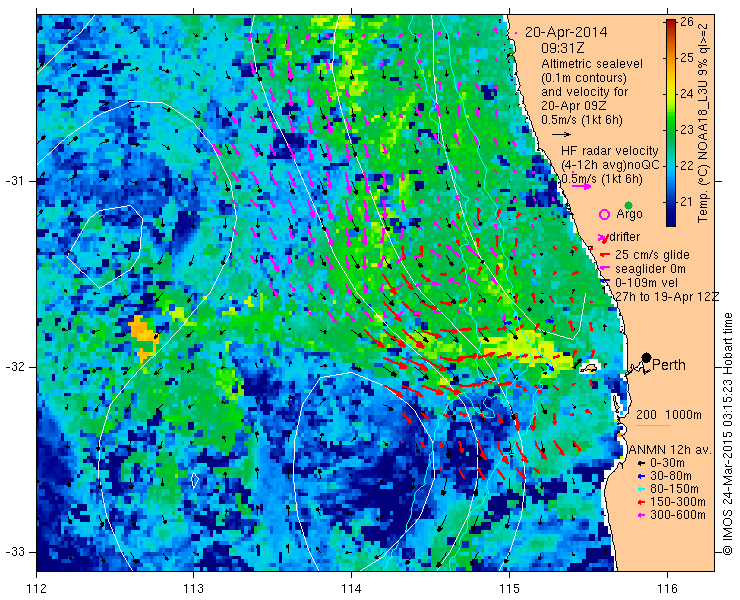740x600 pixels.
Task: Click the longitude axis label 112
Action: coord(36,589)
